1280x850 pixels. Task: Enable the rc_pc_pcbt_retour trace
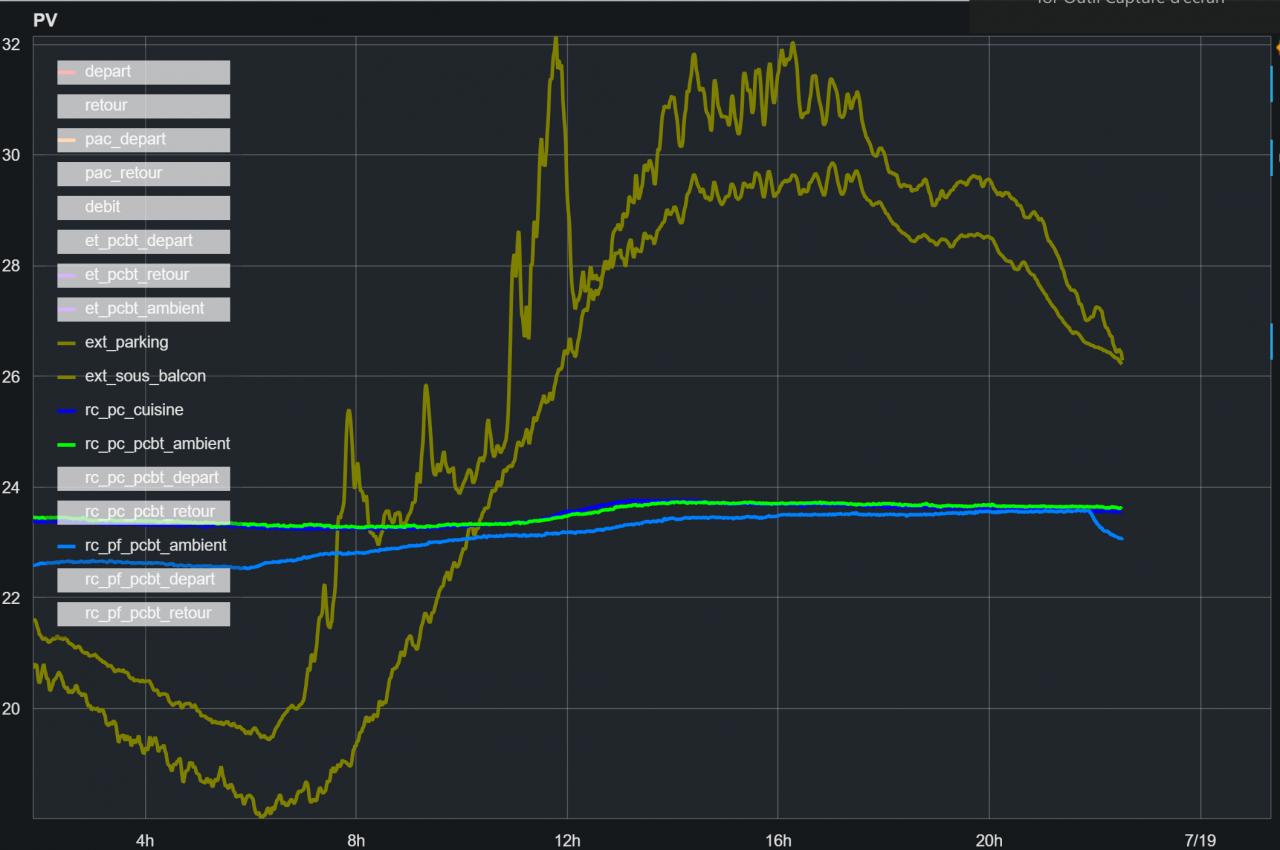[143, 512]
